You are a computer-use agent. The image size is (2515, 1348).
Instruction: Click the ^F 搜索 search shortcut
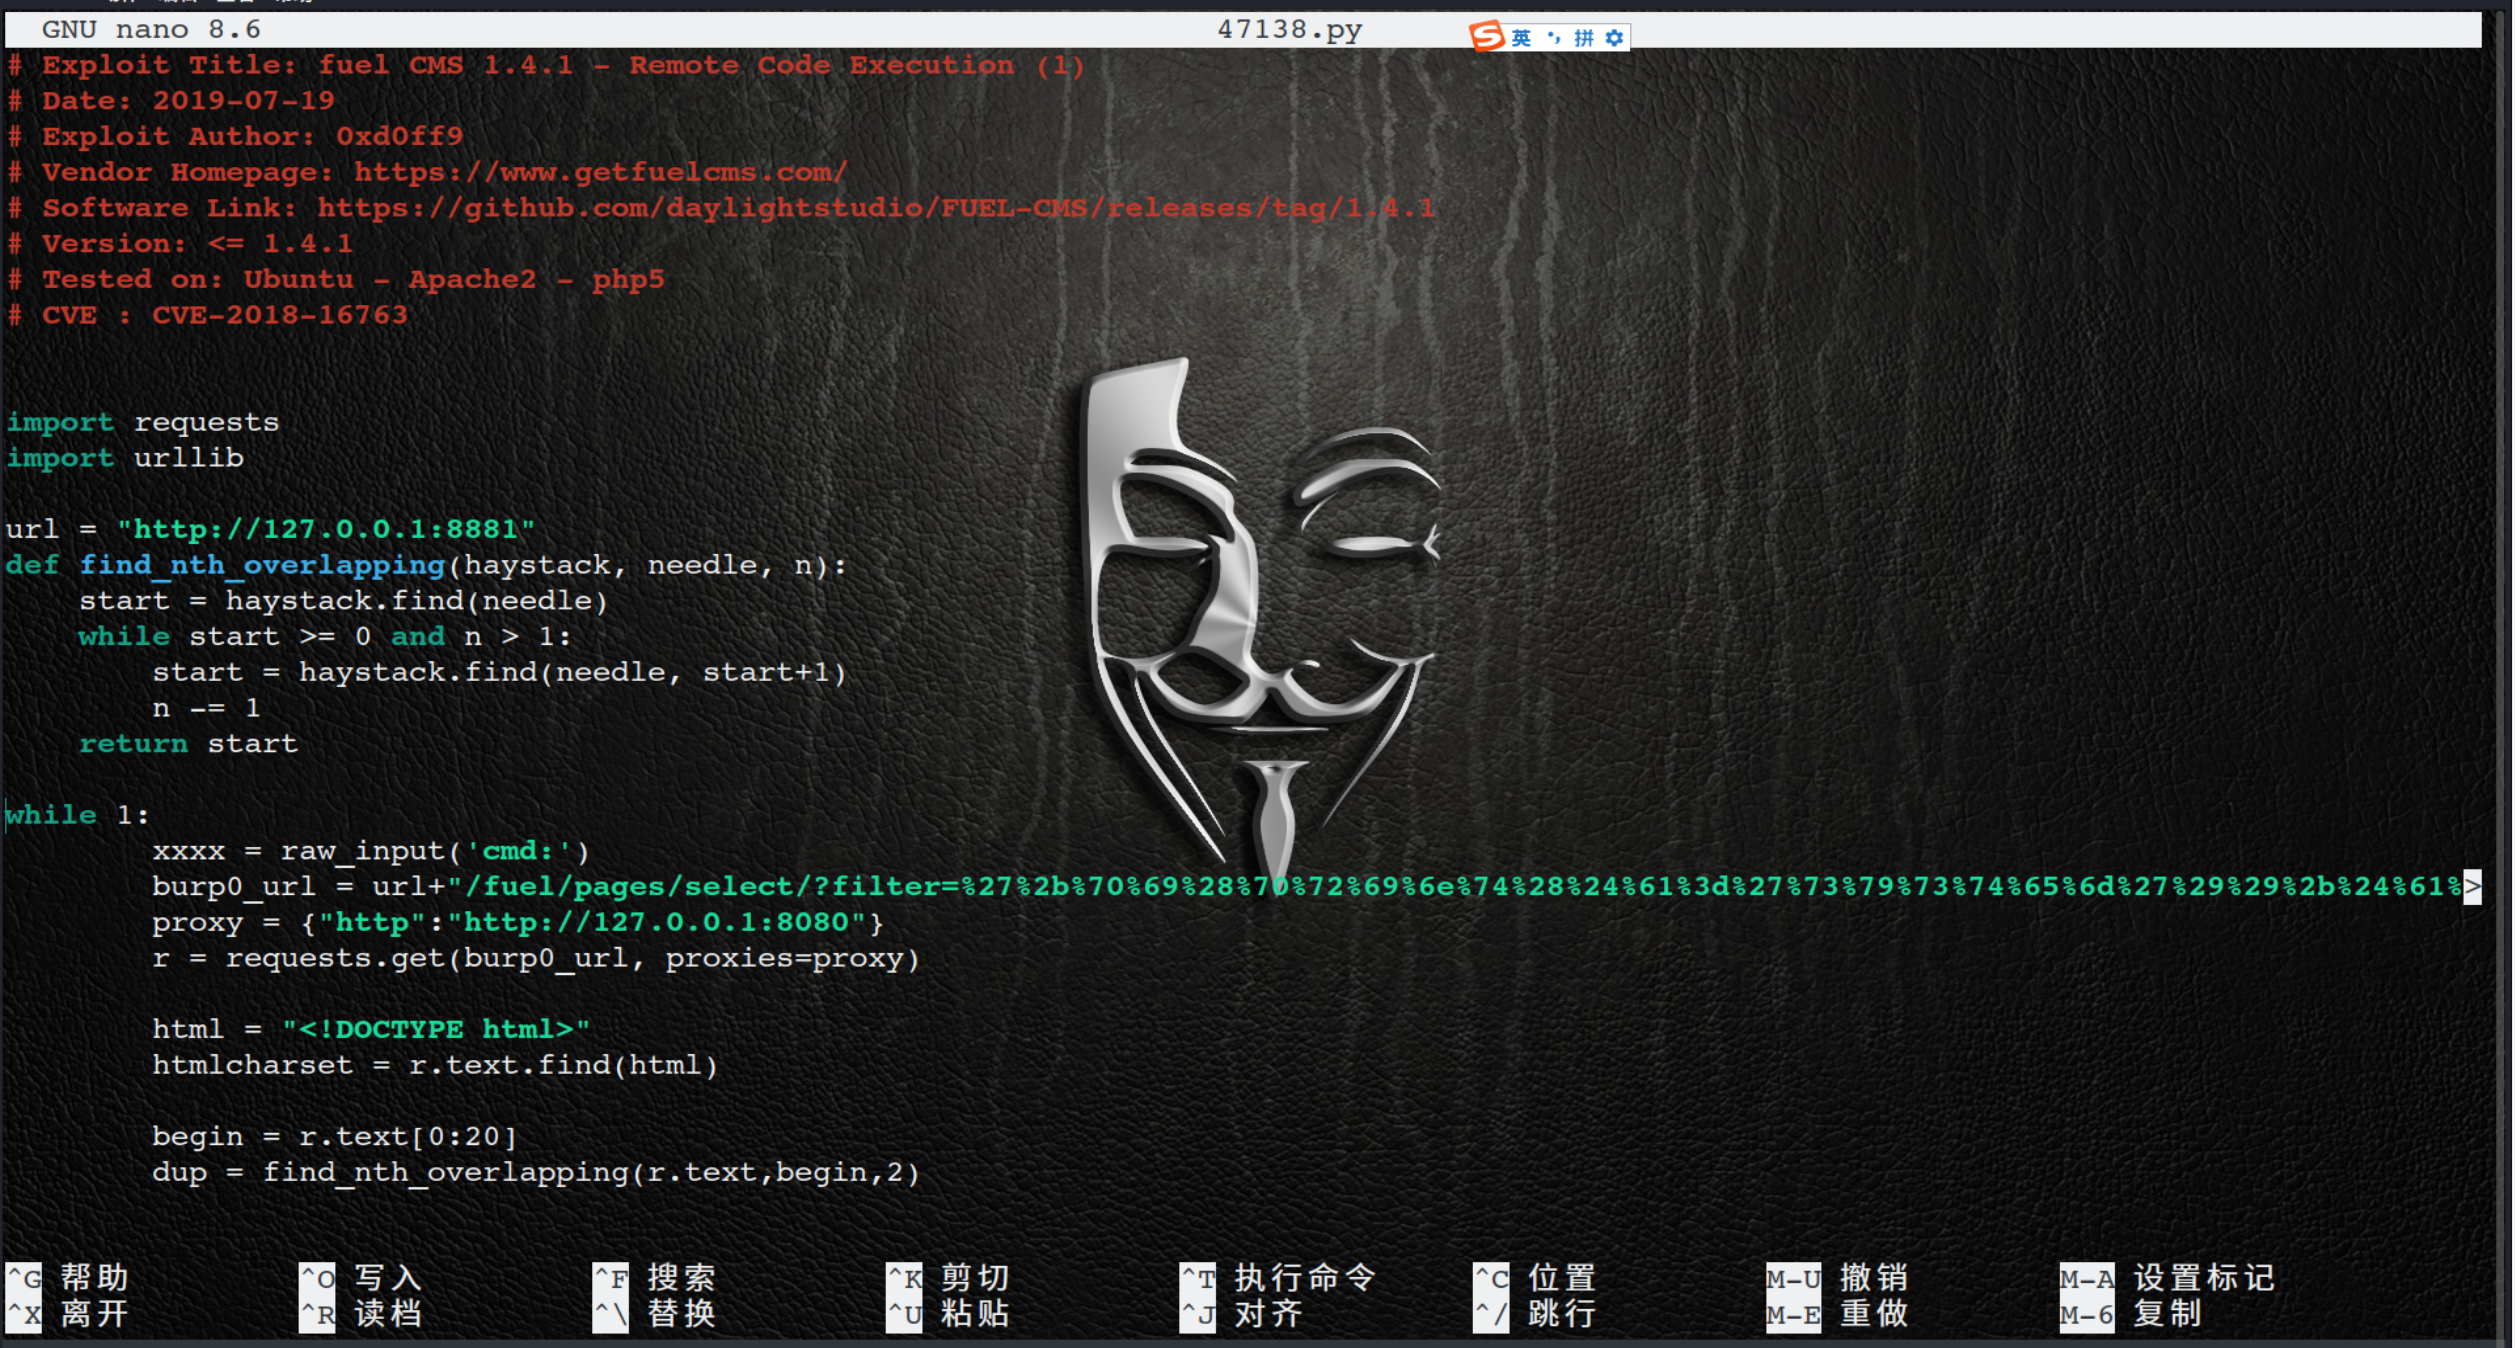tap(655, 1277)
